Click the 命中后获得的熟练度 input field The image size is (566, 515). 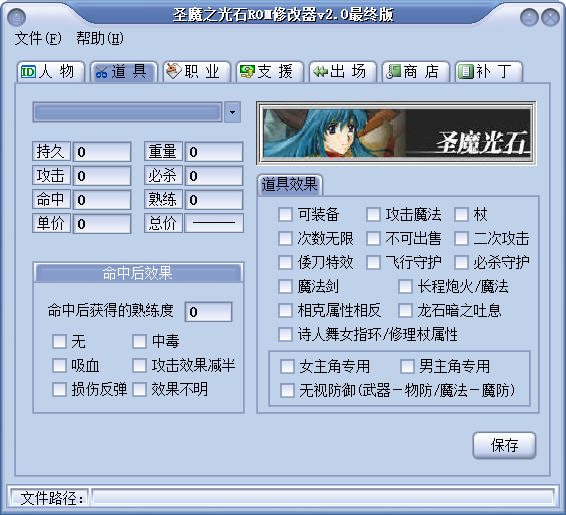pos(208,311)
